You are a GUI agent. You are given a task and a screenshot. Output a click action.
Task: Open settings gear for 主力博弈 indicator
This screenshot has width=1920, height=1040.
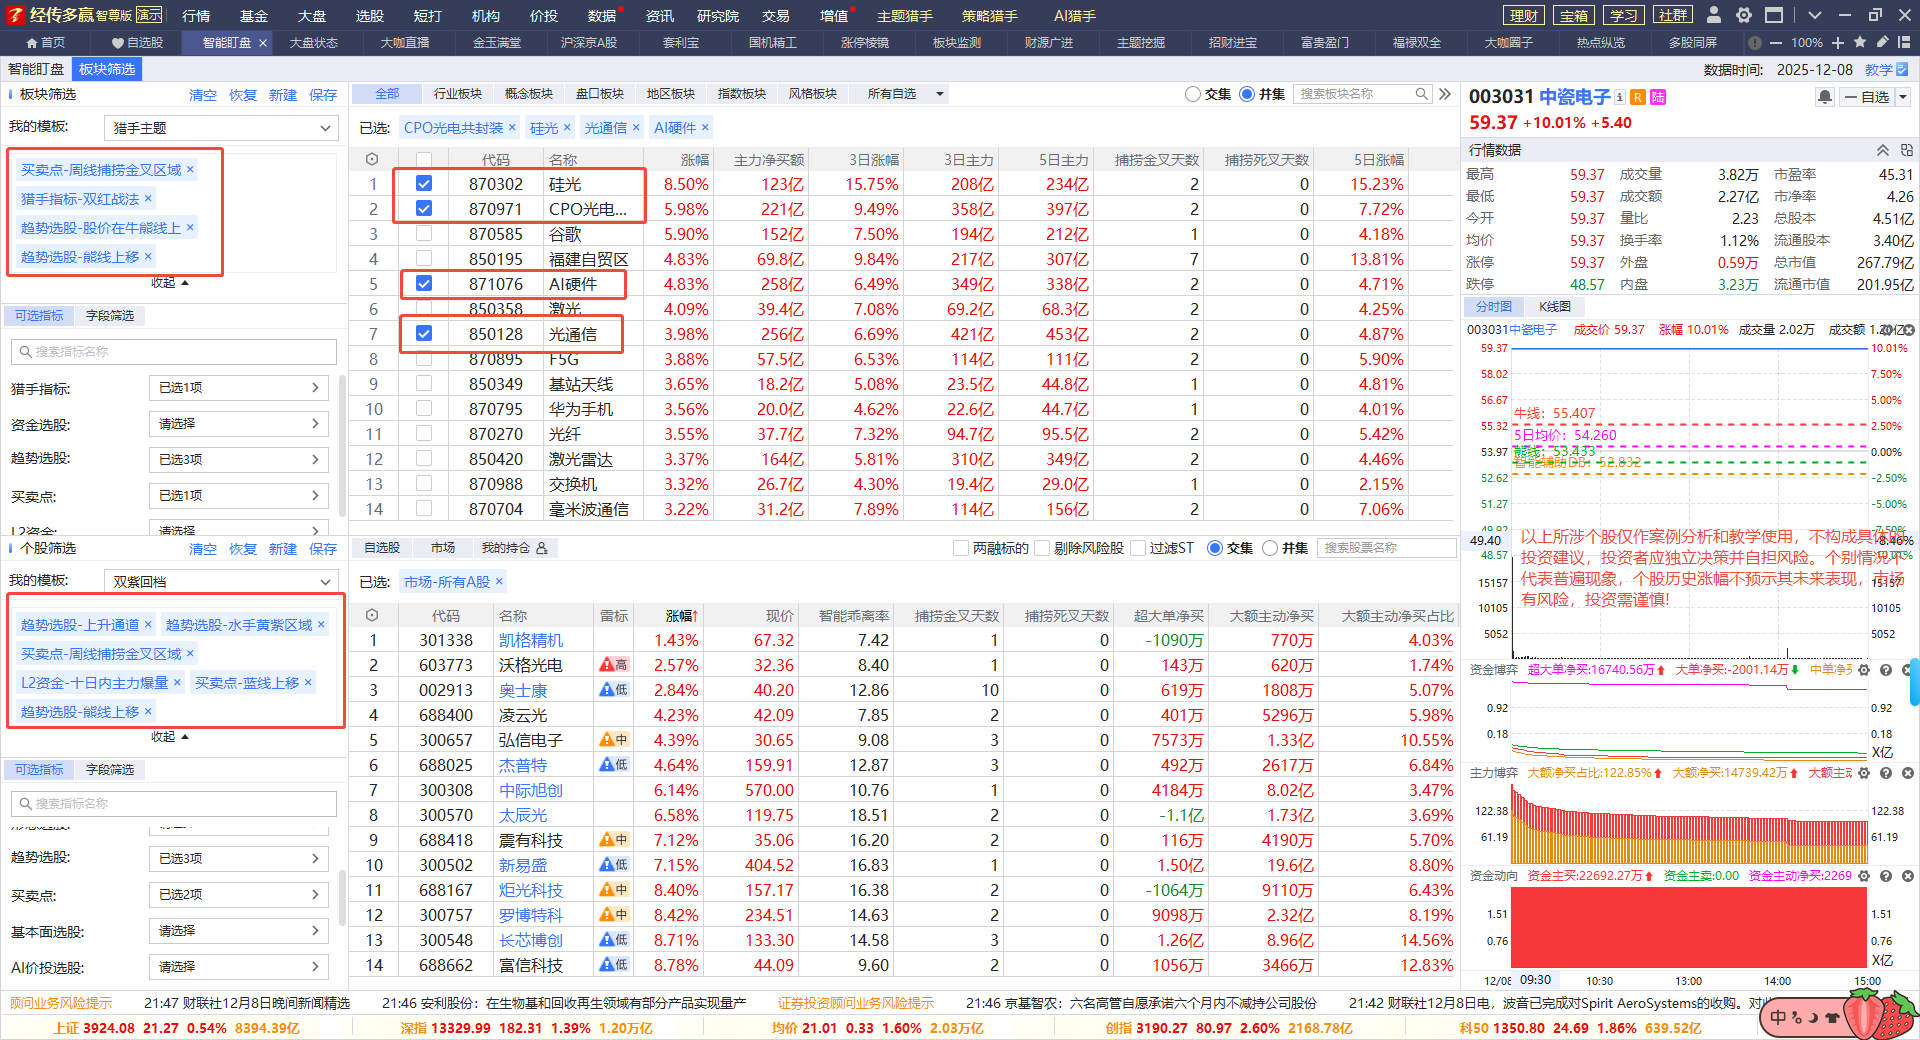pos(1864,773)
